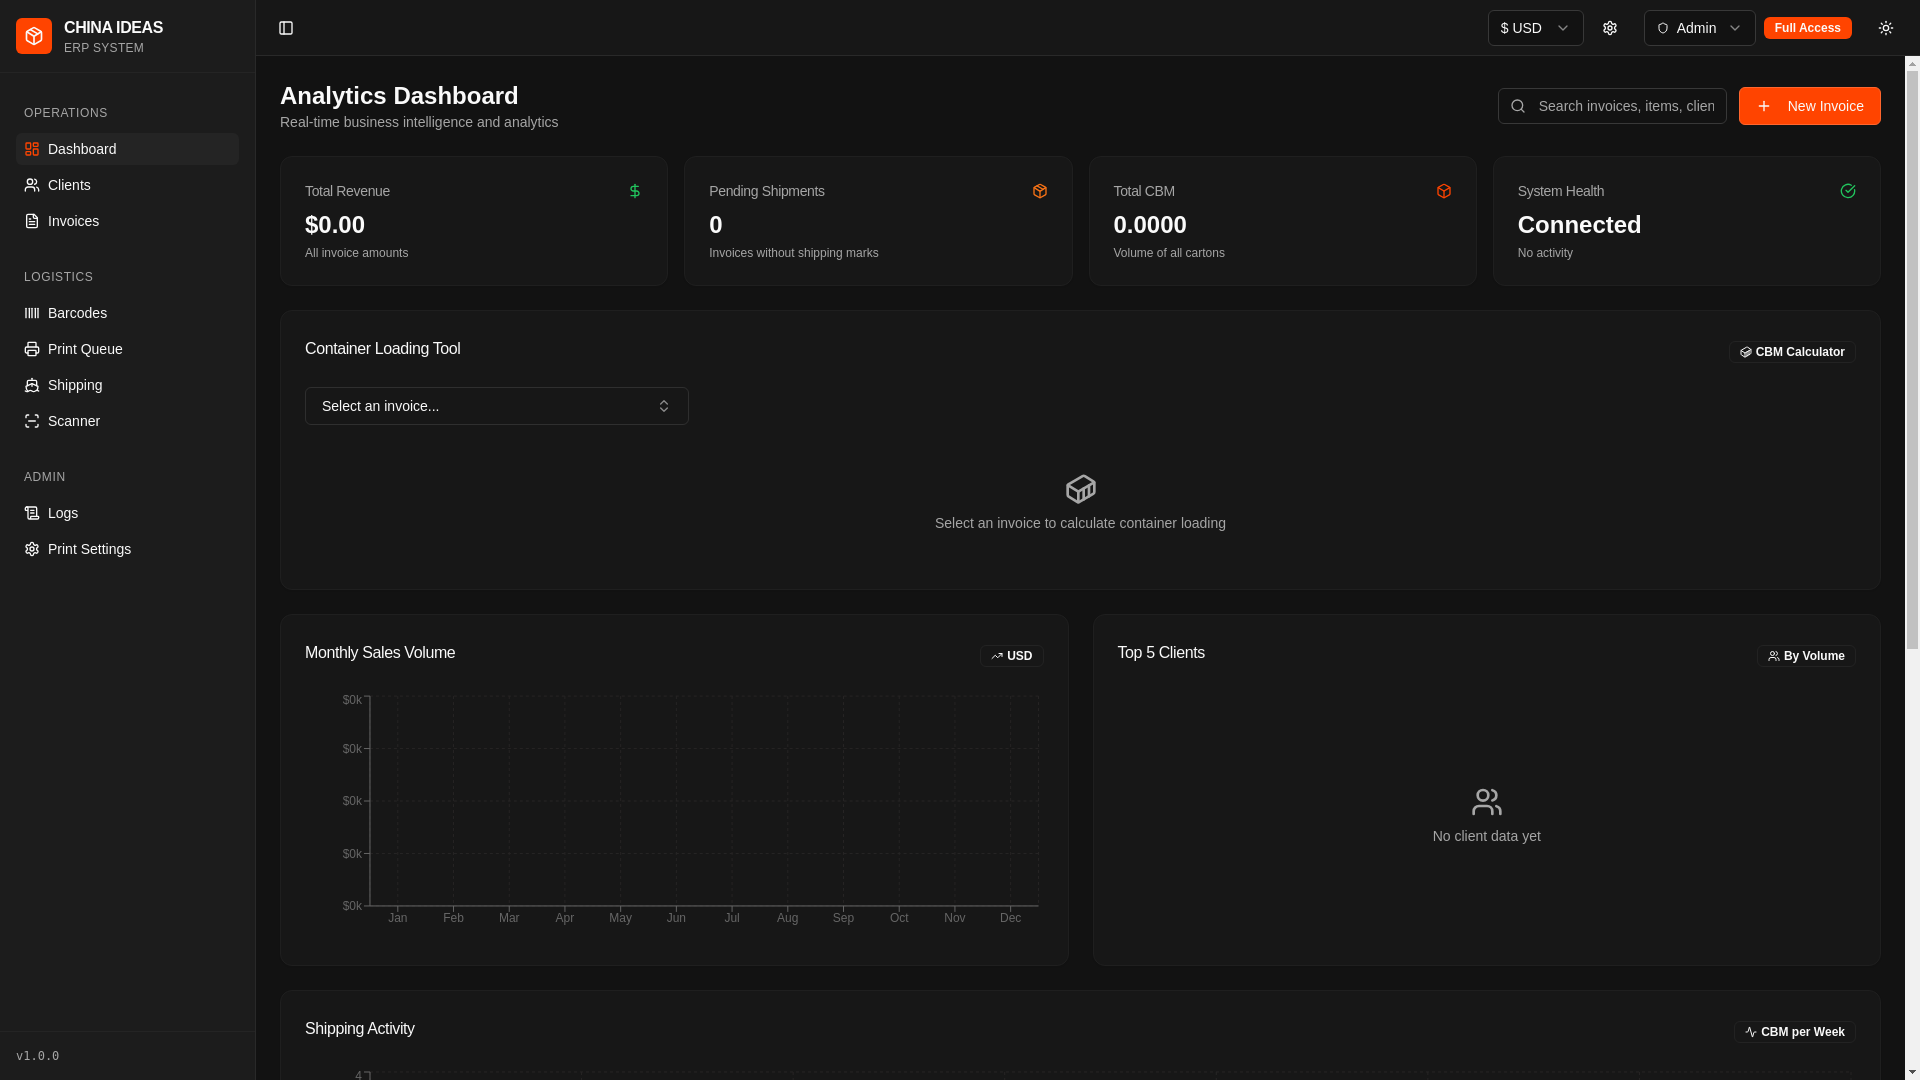
Task: Open the Scanner page
Action: click(x=127, y=421)
